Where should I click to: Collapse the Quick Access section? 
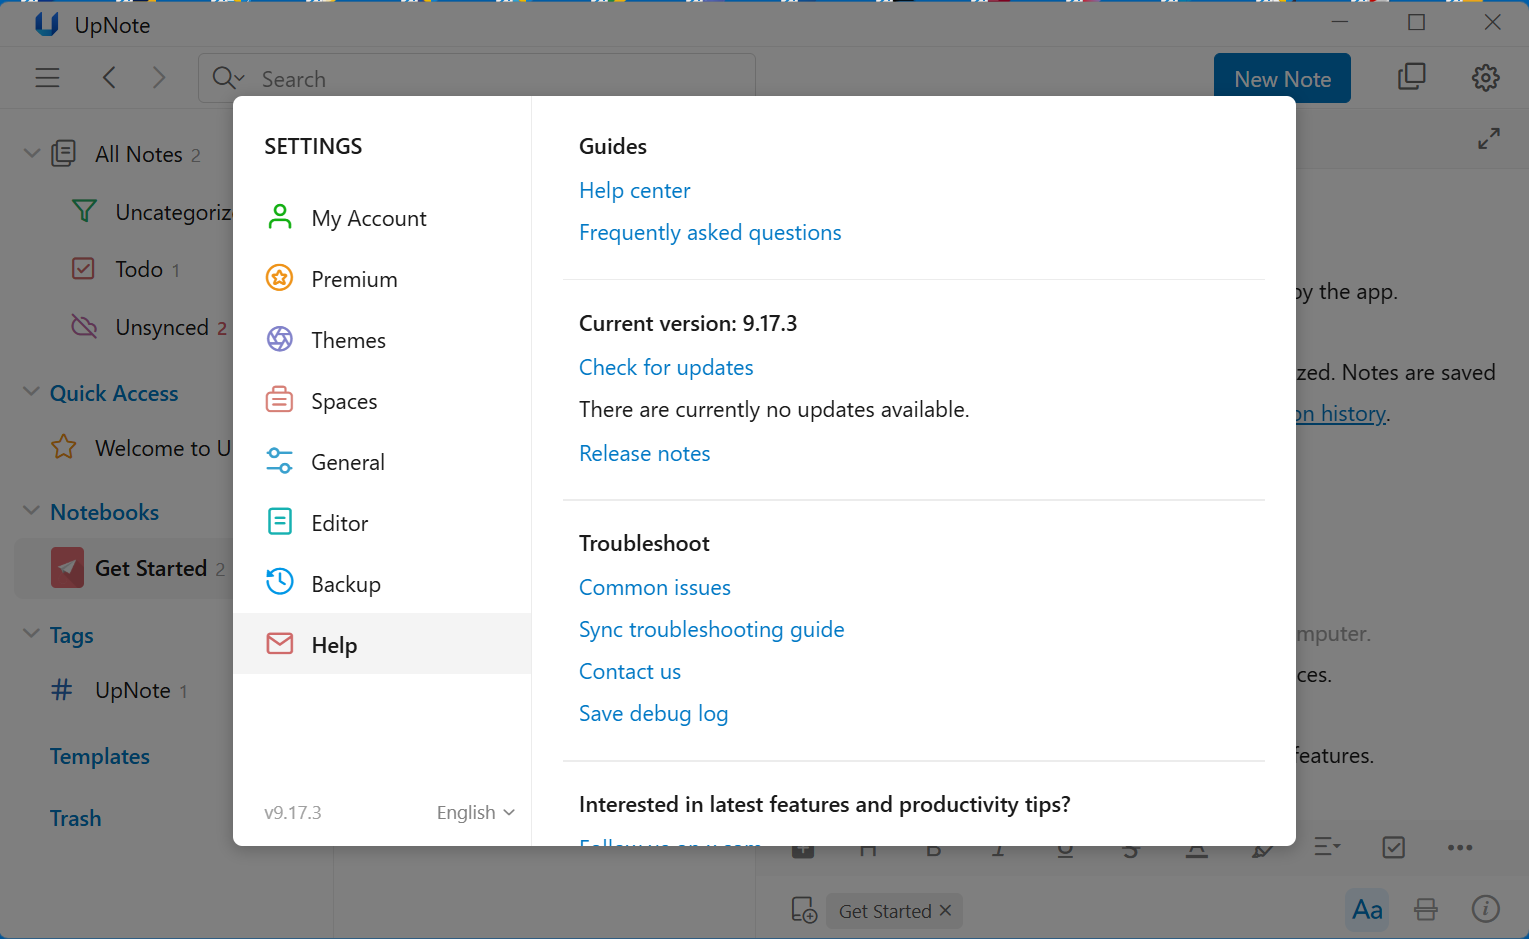point(31,392)
